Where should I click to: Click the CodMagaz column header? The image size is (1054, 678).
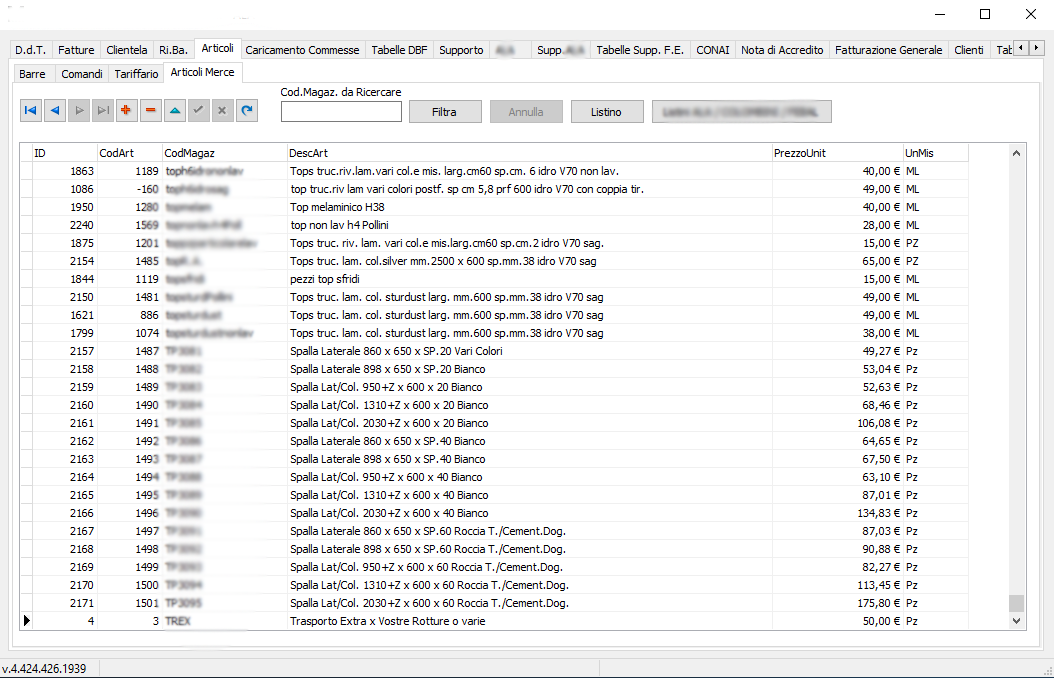tap(225, 153)
